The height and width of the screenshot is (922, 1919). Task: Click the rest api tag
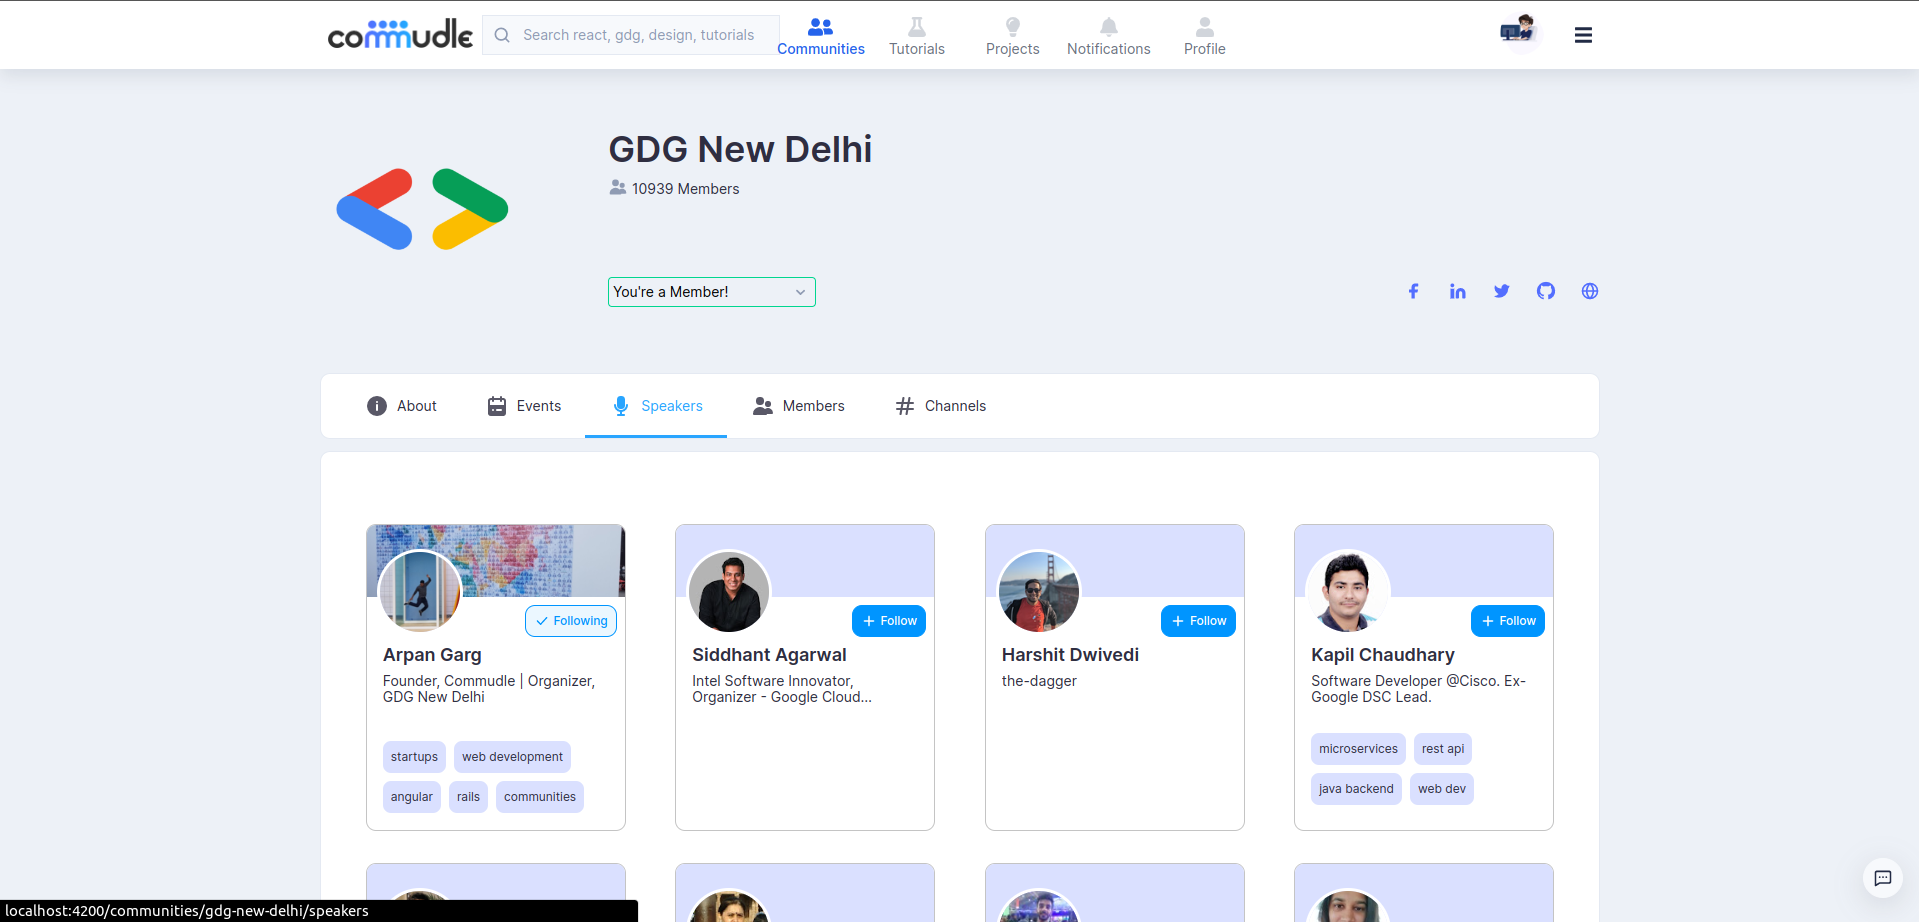pyautogui.click(x=1443, y=749)
